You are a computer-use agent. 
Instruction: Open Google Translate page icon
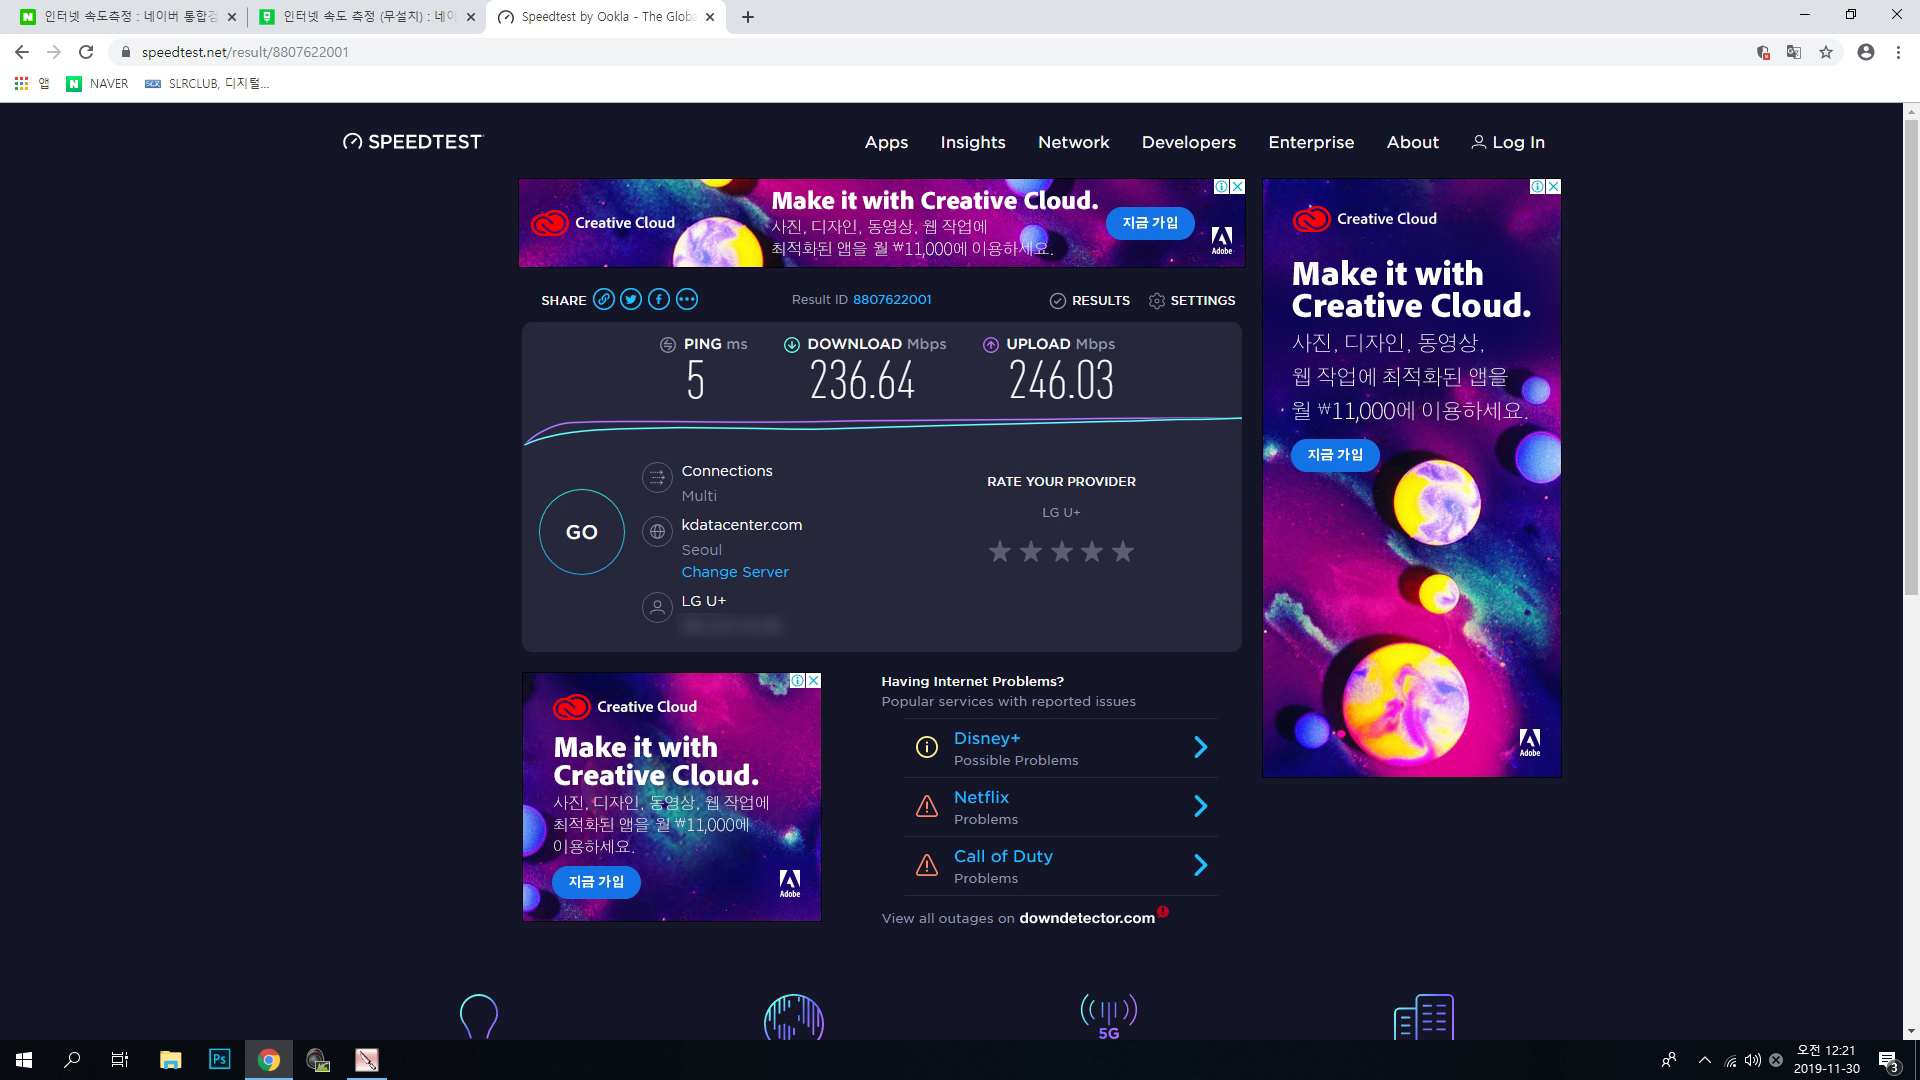coord(1794,52)
